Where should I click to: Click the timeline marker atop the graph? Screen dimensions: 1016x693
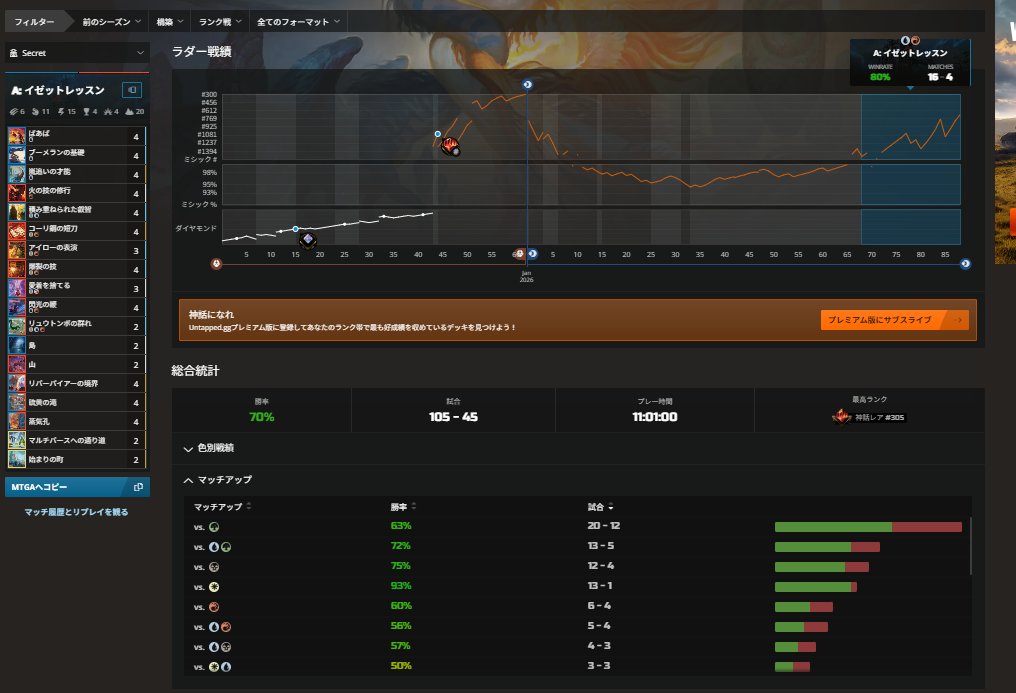coord(527,84)
